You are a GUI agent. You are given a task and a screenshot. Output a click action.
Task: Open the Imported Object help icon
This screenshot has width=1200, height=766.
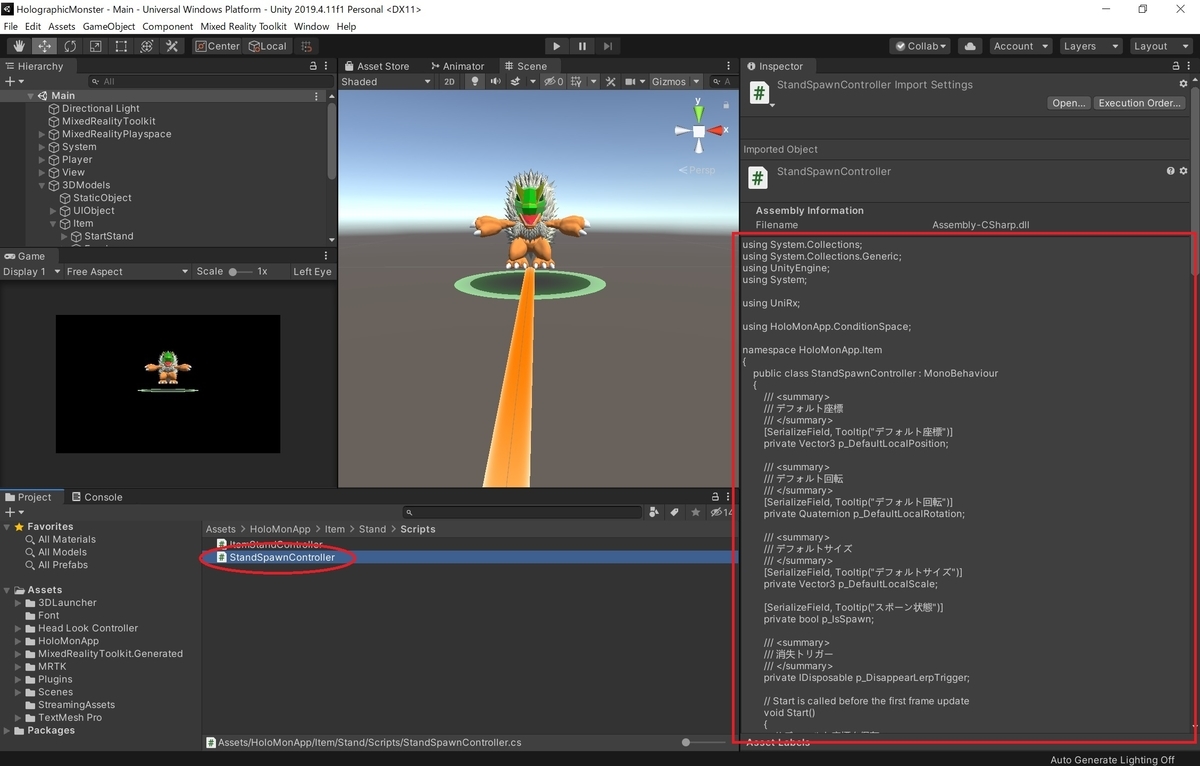(x=1170, y=171)
